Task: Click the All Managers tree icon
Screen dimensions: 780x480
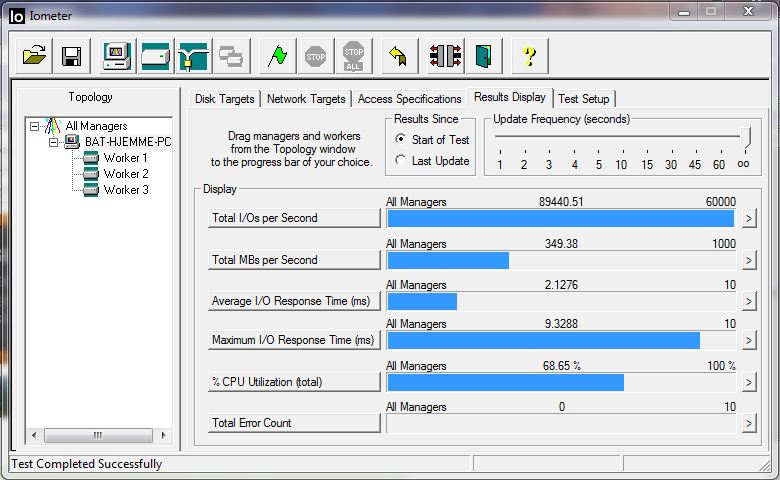Action: [52, 126]
